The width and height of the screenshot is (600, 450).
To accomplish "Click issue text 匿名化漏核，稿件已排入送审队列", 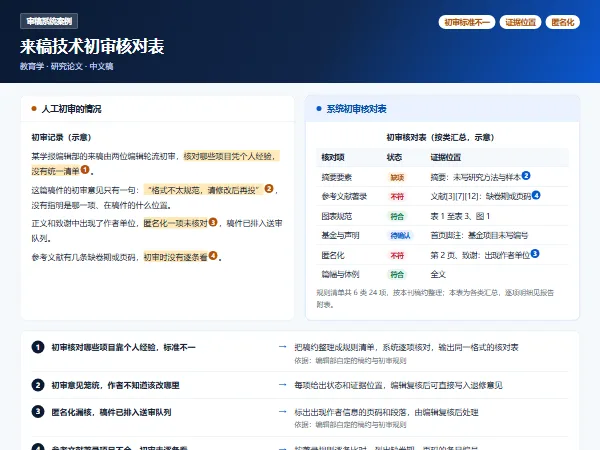I will click(111, 412).
